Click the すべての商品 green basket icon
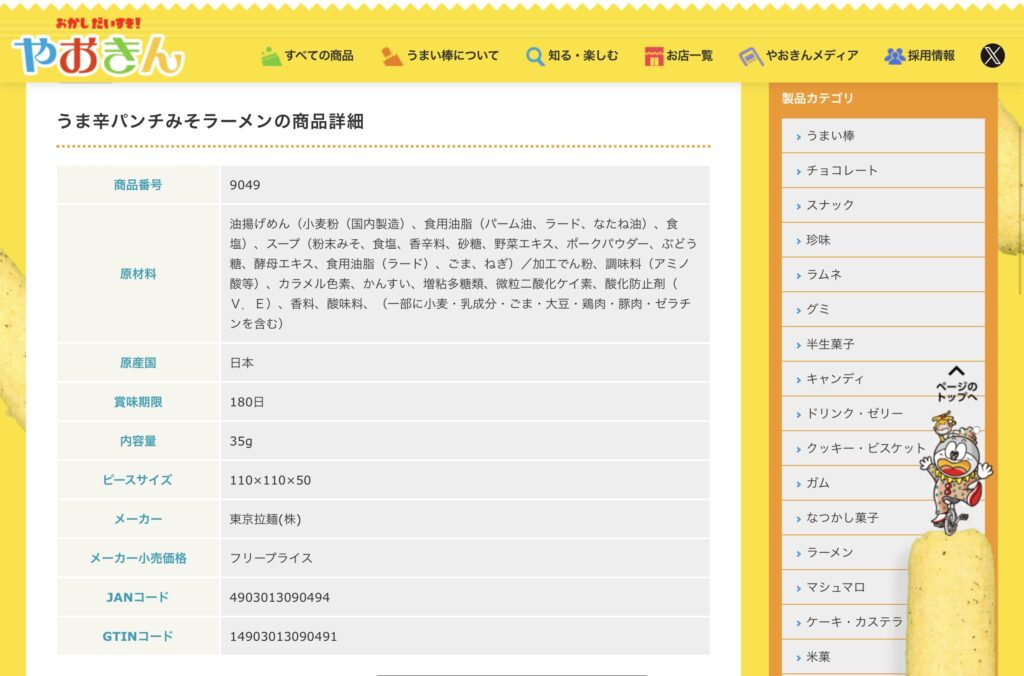Viewport: 1024px width, 676px height. (x=271, y=56)
